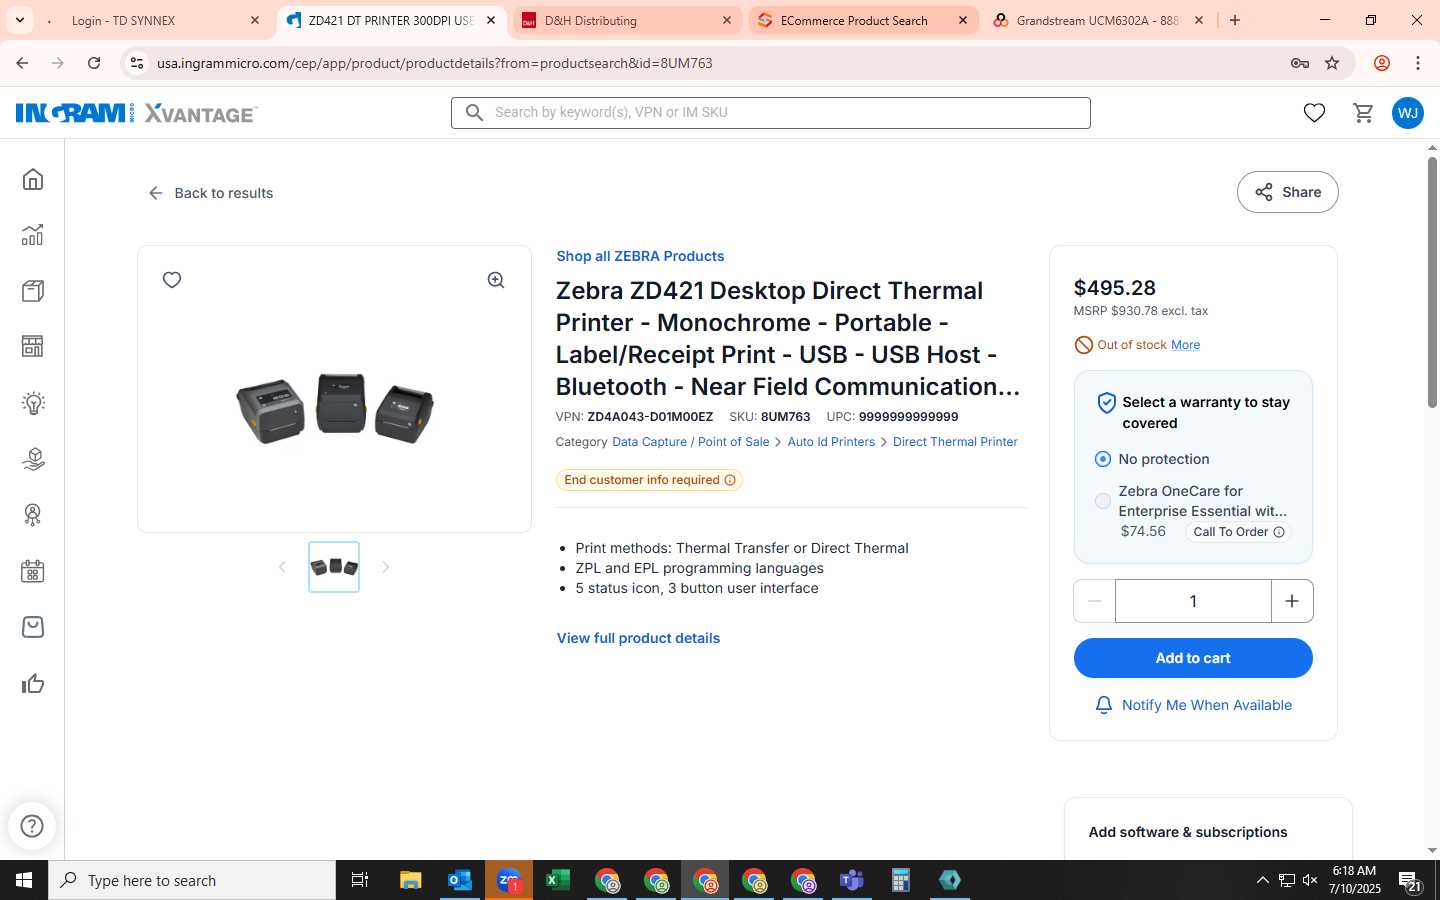1440x900 pixels.
Task: Open View full product details link
Action: (638, 638)
